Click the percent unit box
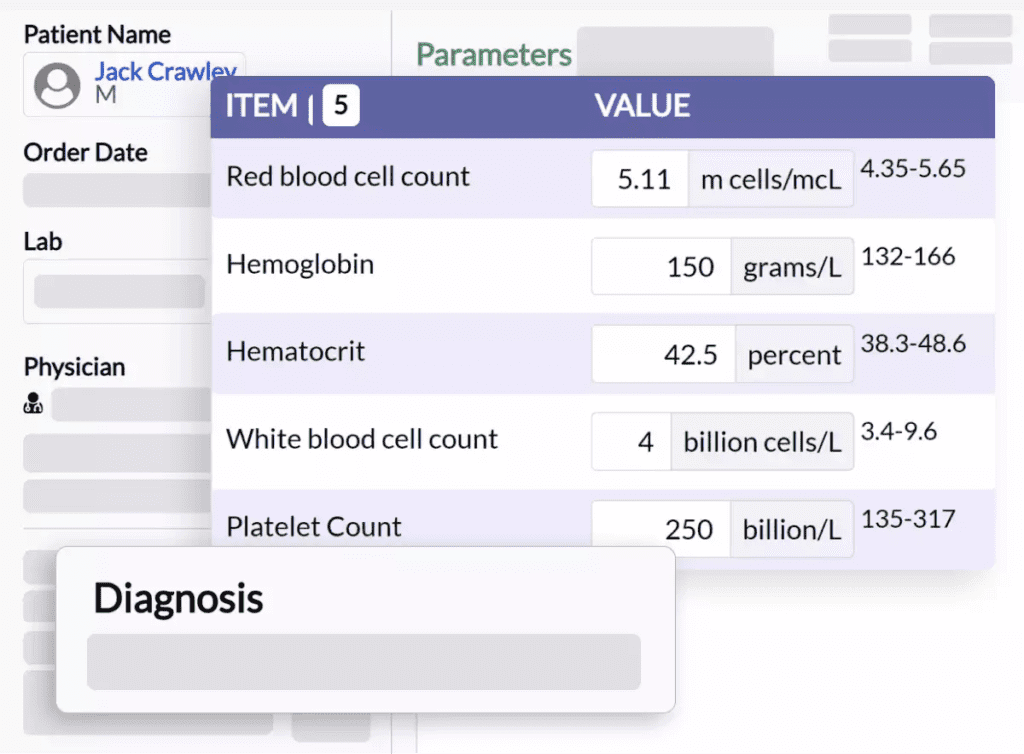 point(795,355)
